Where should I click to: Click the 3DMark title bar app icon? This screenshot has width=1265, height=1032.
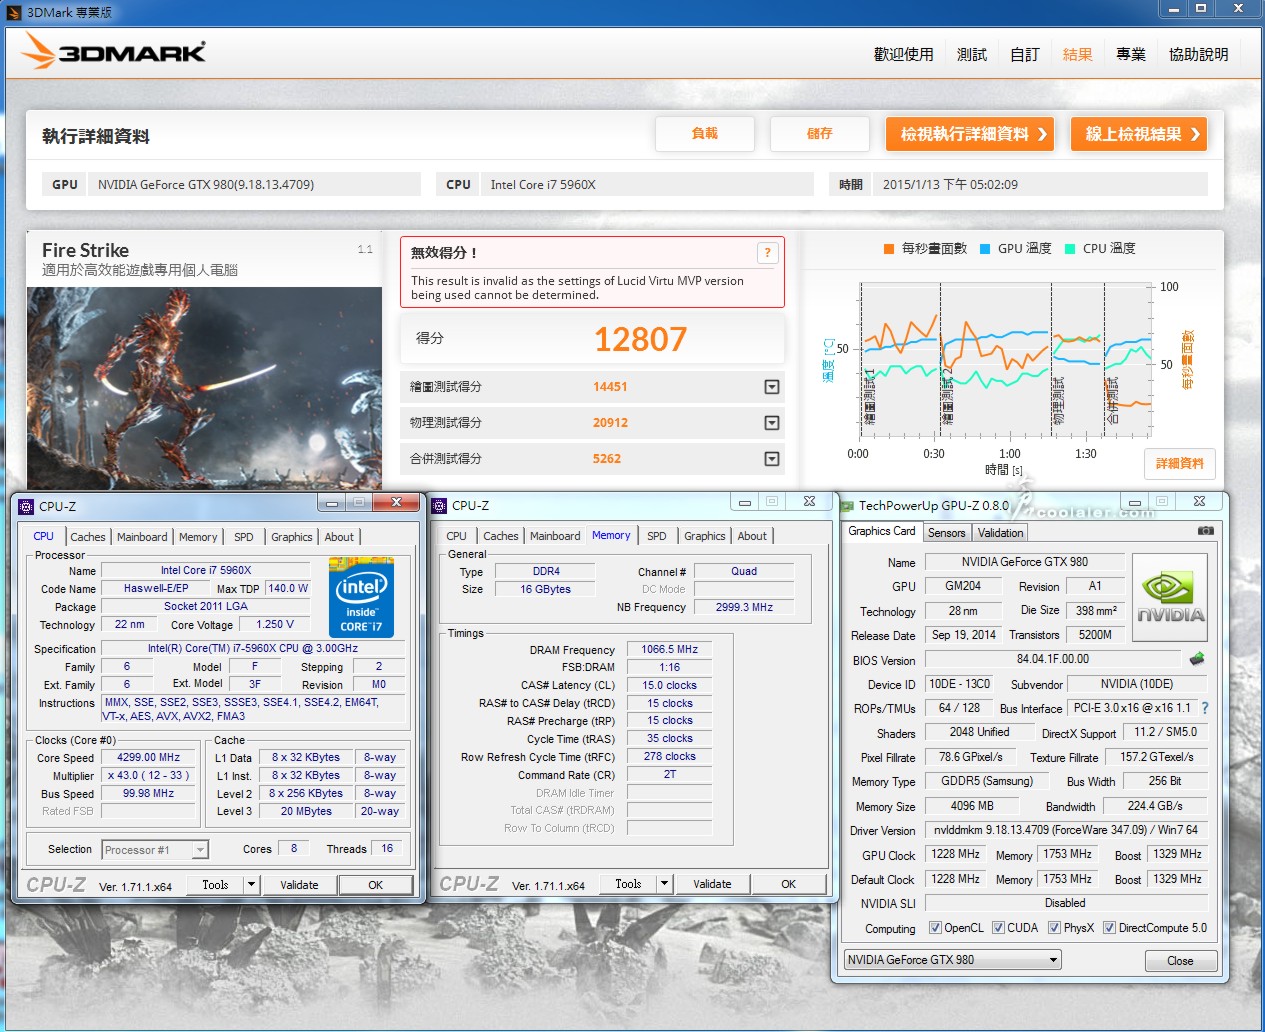(x=14, y=12)
